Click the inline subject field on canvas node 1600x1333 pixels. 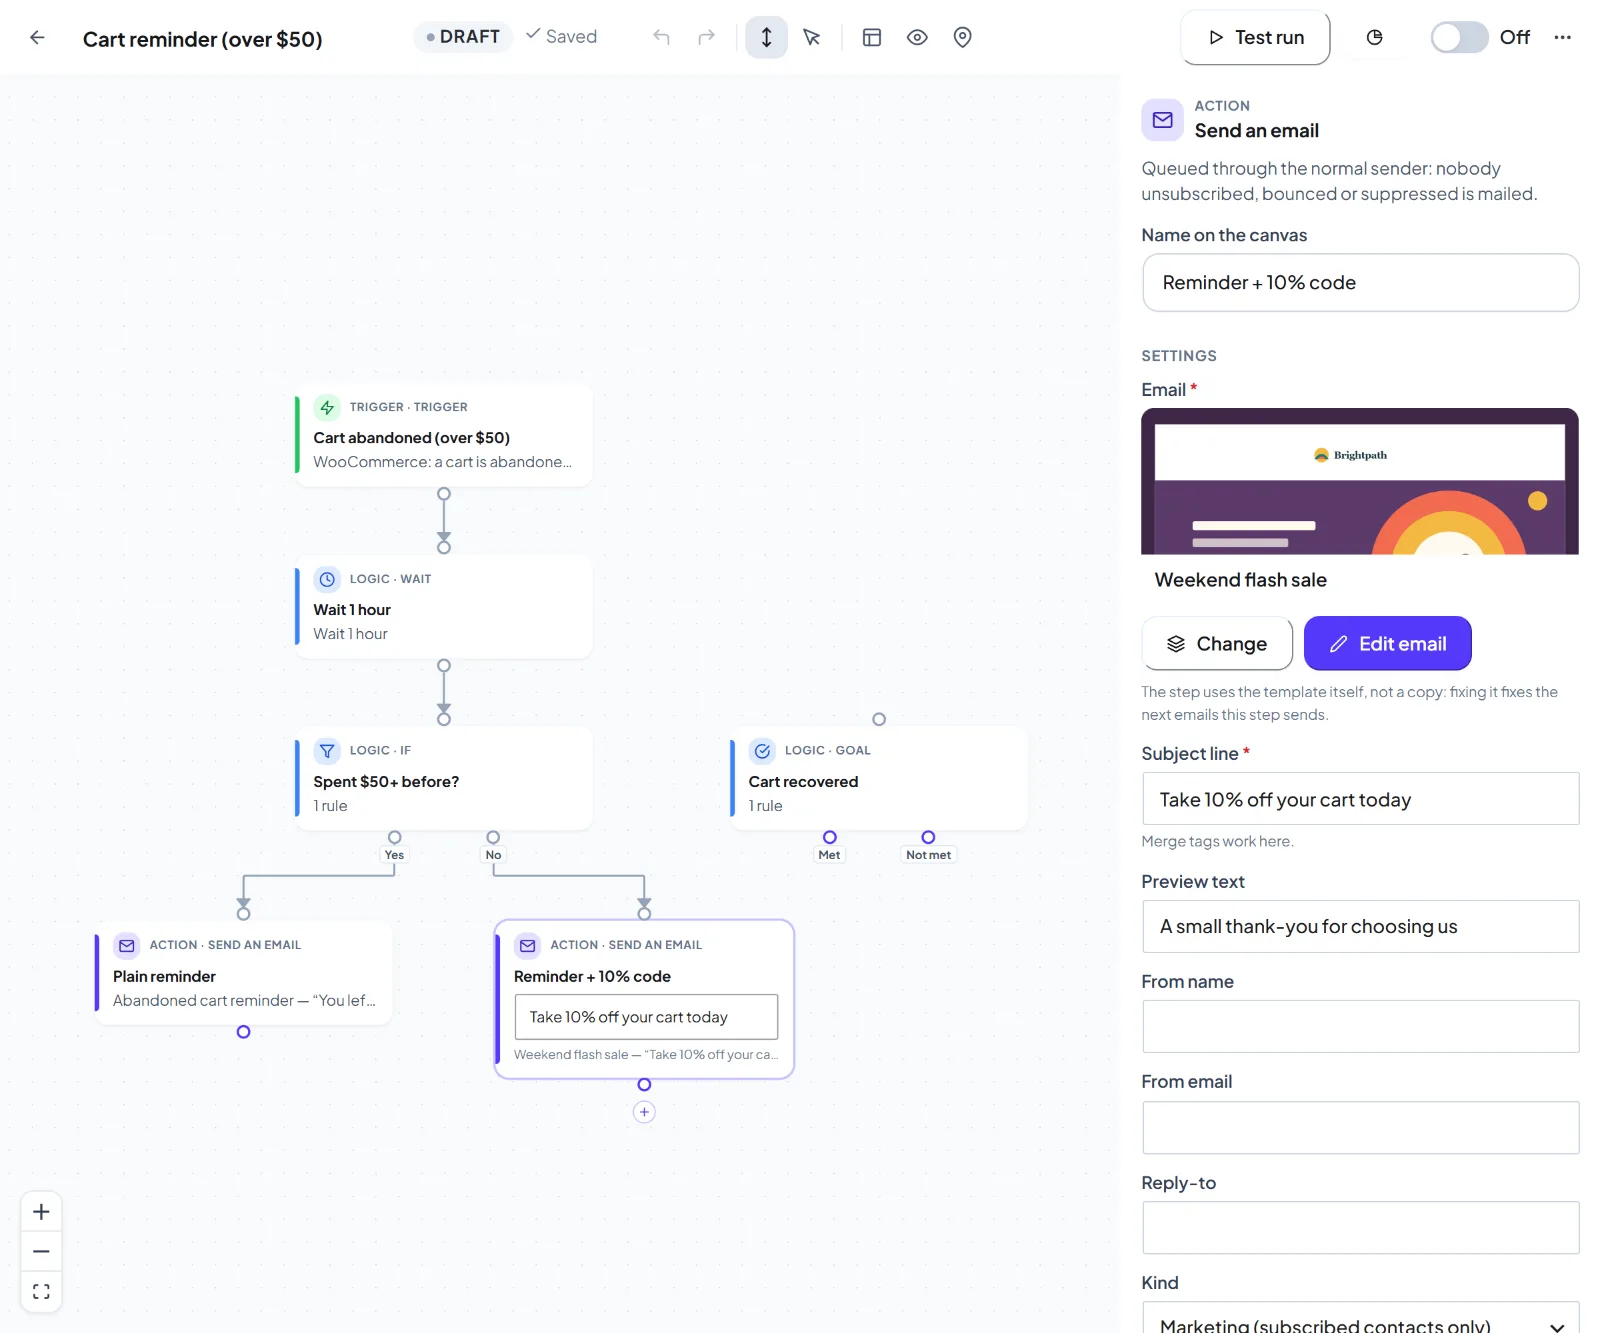pyautogui.click(x=646, y=1016)
